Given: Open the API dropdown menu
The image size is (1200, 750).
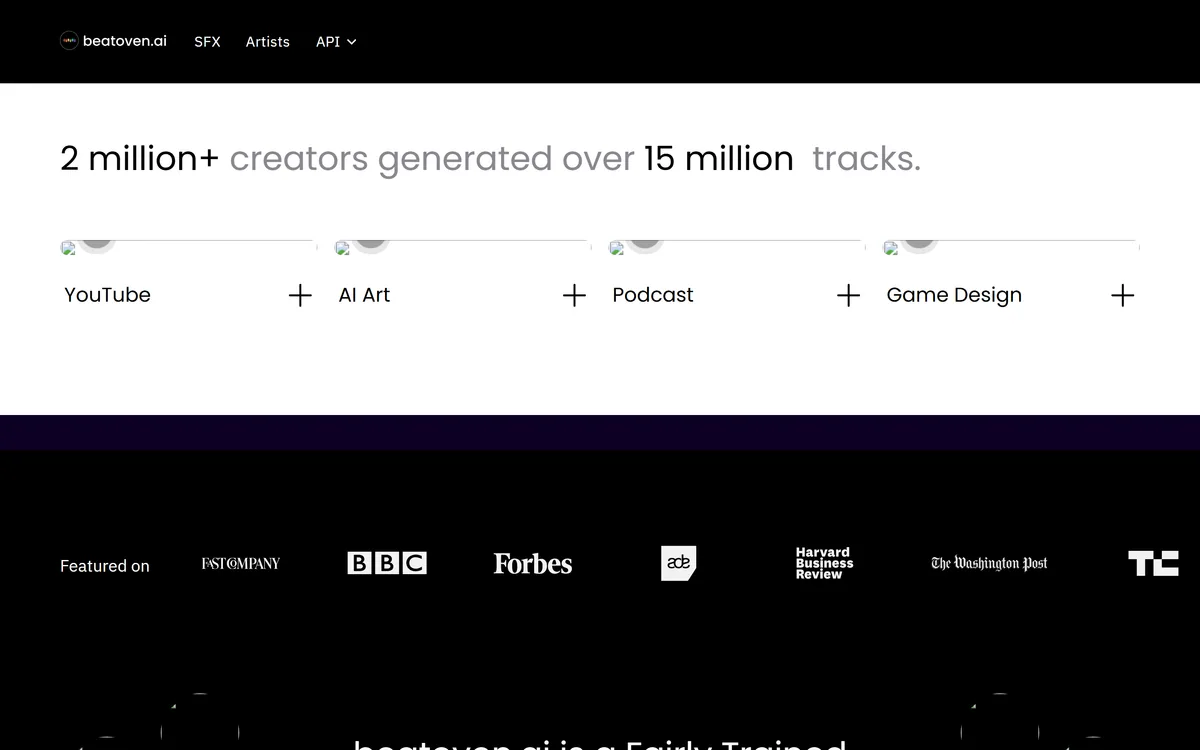Looking at the screenshot, I should 336,42.
